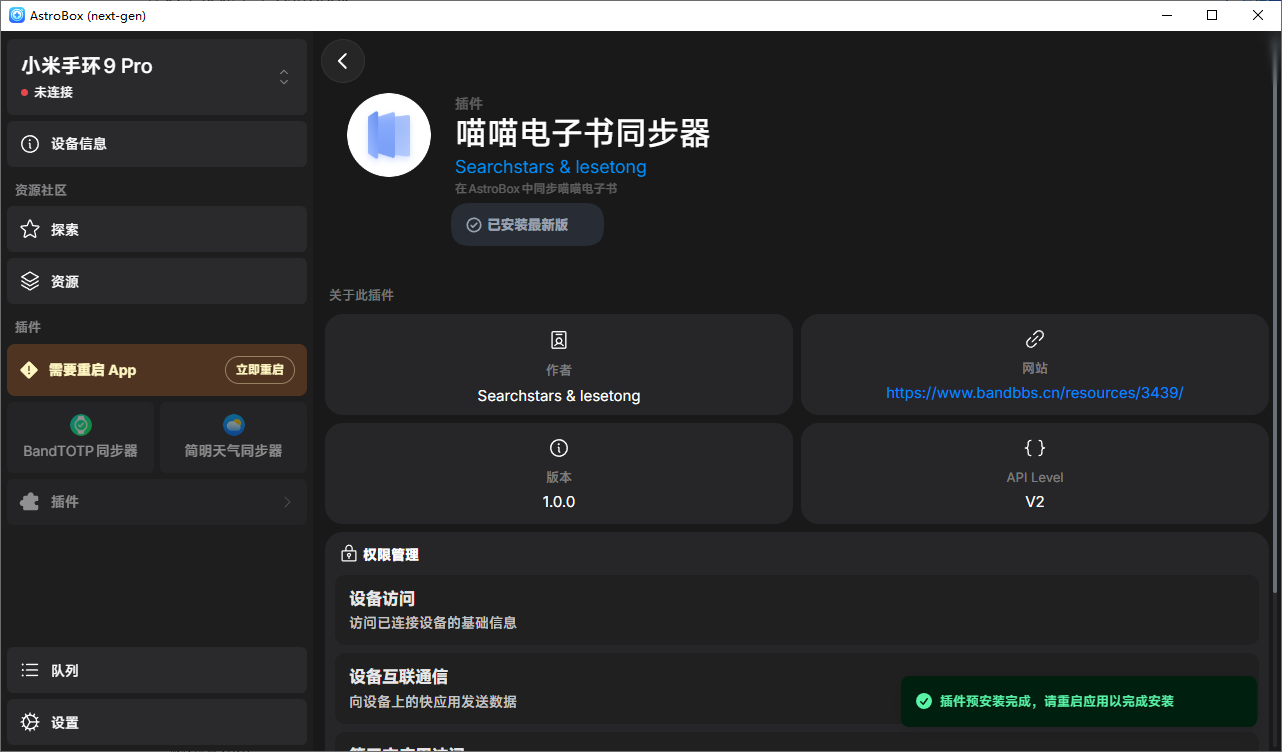Click the green success check in the toast
Viewport: 1282px width, 752px height.
(x=924, y=701)
